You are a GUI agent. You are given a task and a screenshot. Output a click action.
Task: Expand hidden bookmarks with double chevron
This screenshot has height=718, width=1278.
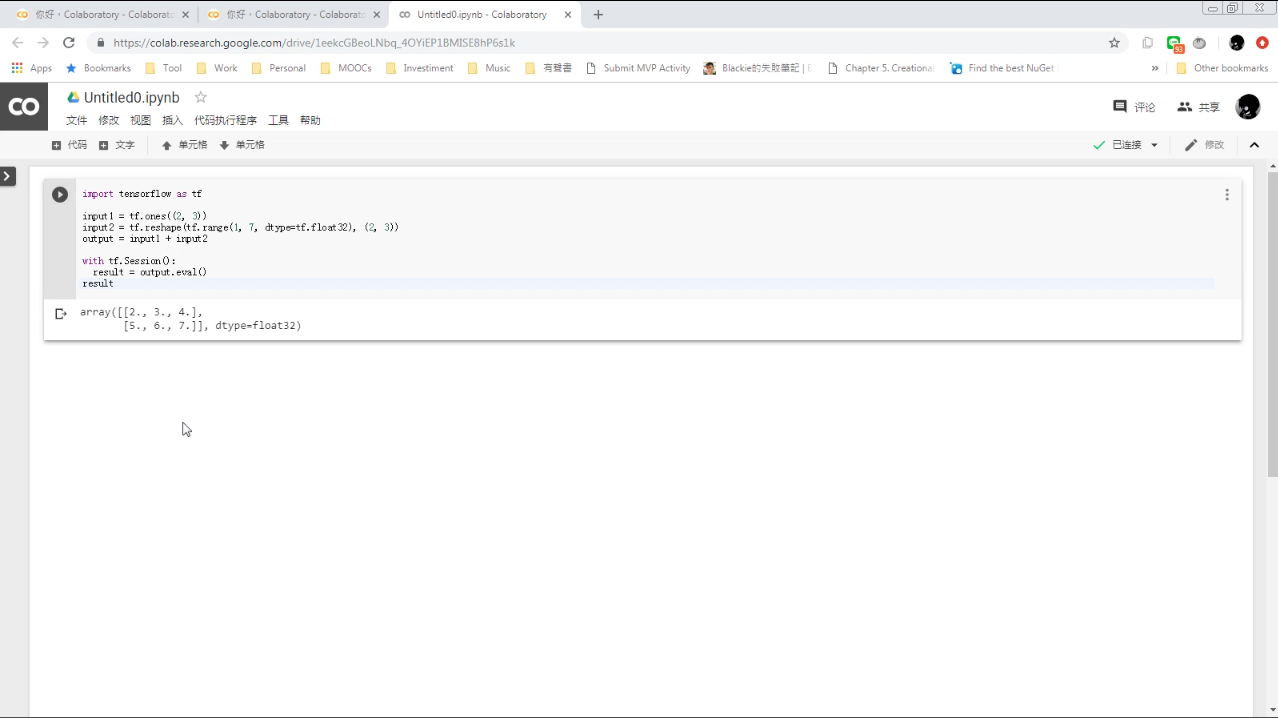tap(1155, 68)
